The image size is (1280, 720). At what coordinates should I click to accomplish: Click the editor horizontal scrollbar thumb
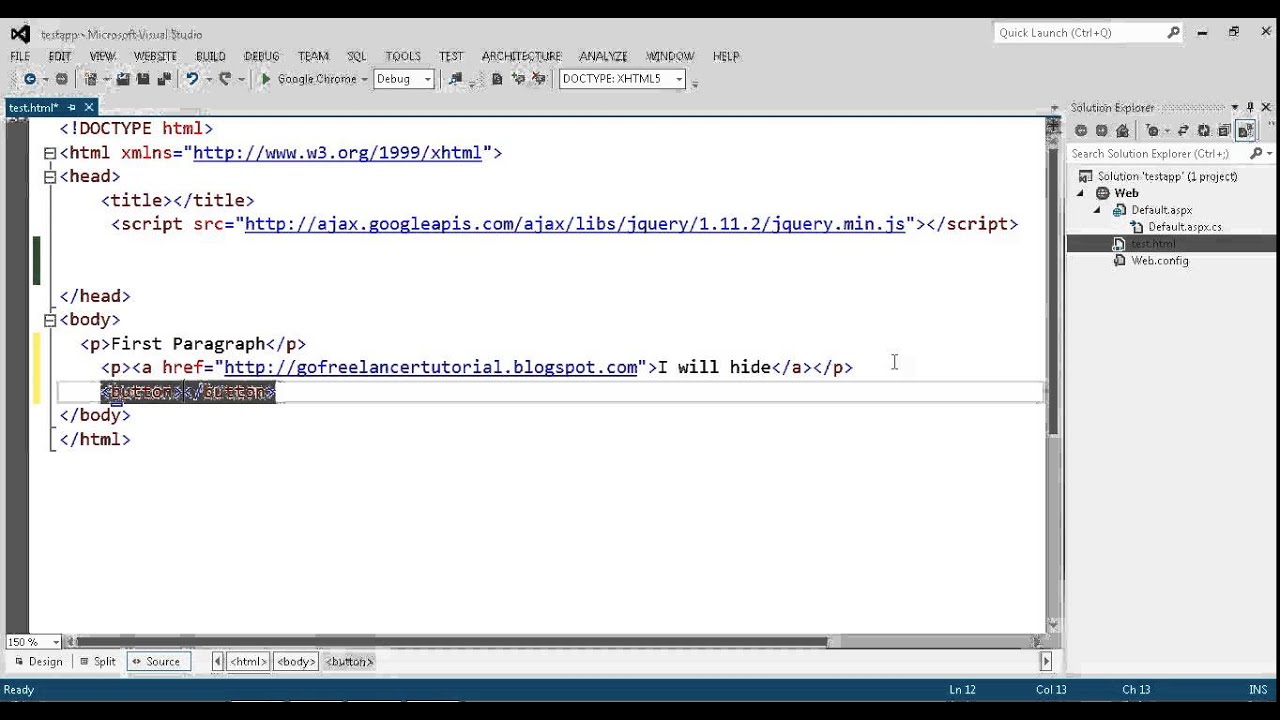[452, 642]
